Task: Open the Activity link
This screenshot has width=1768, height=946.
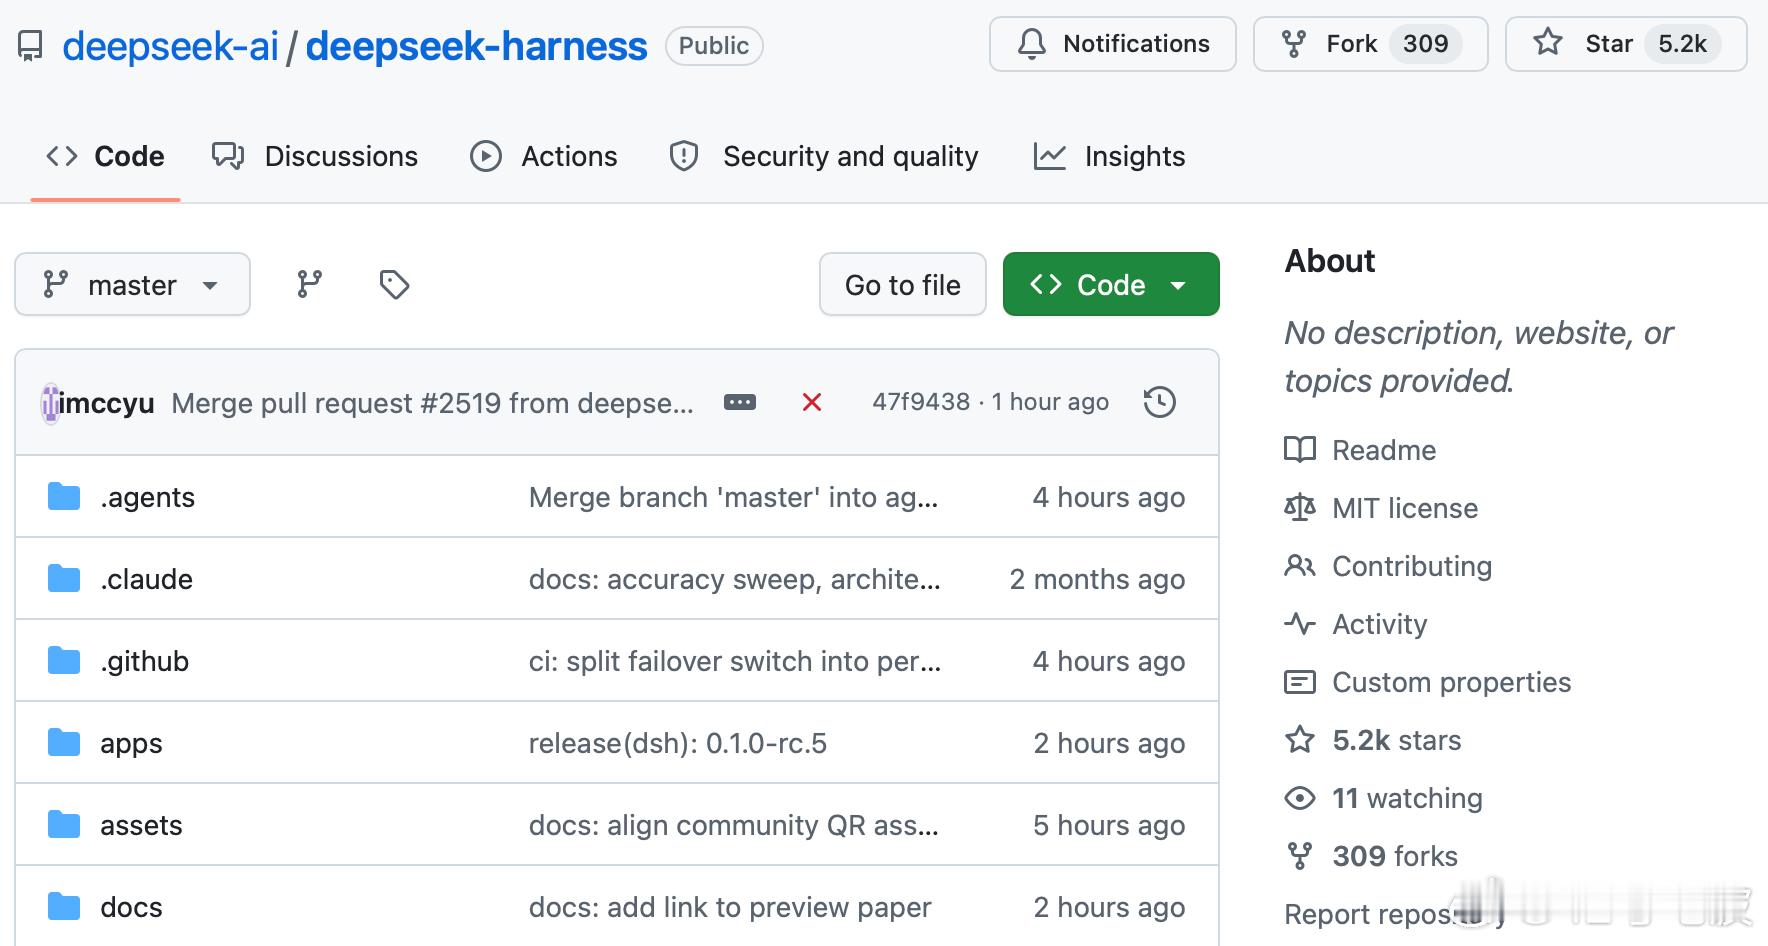Action: (1380, 624)
